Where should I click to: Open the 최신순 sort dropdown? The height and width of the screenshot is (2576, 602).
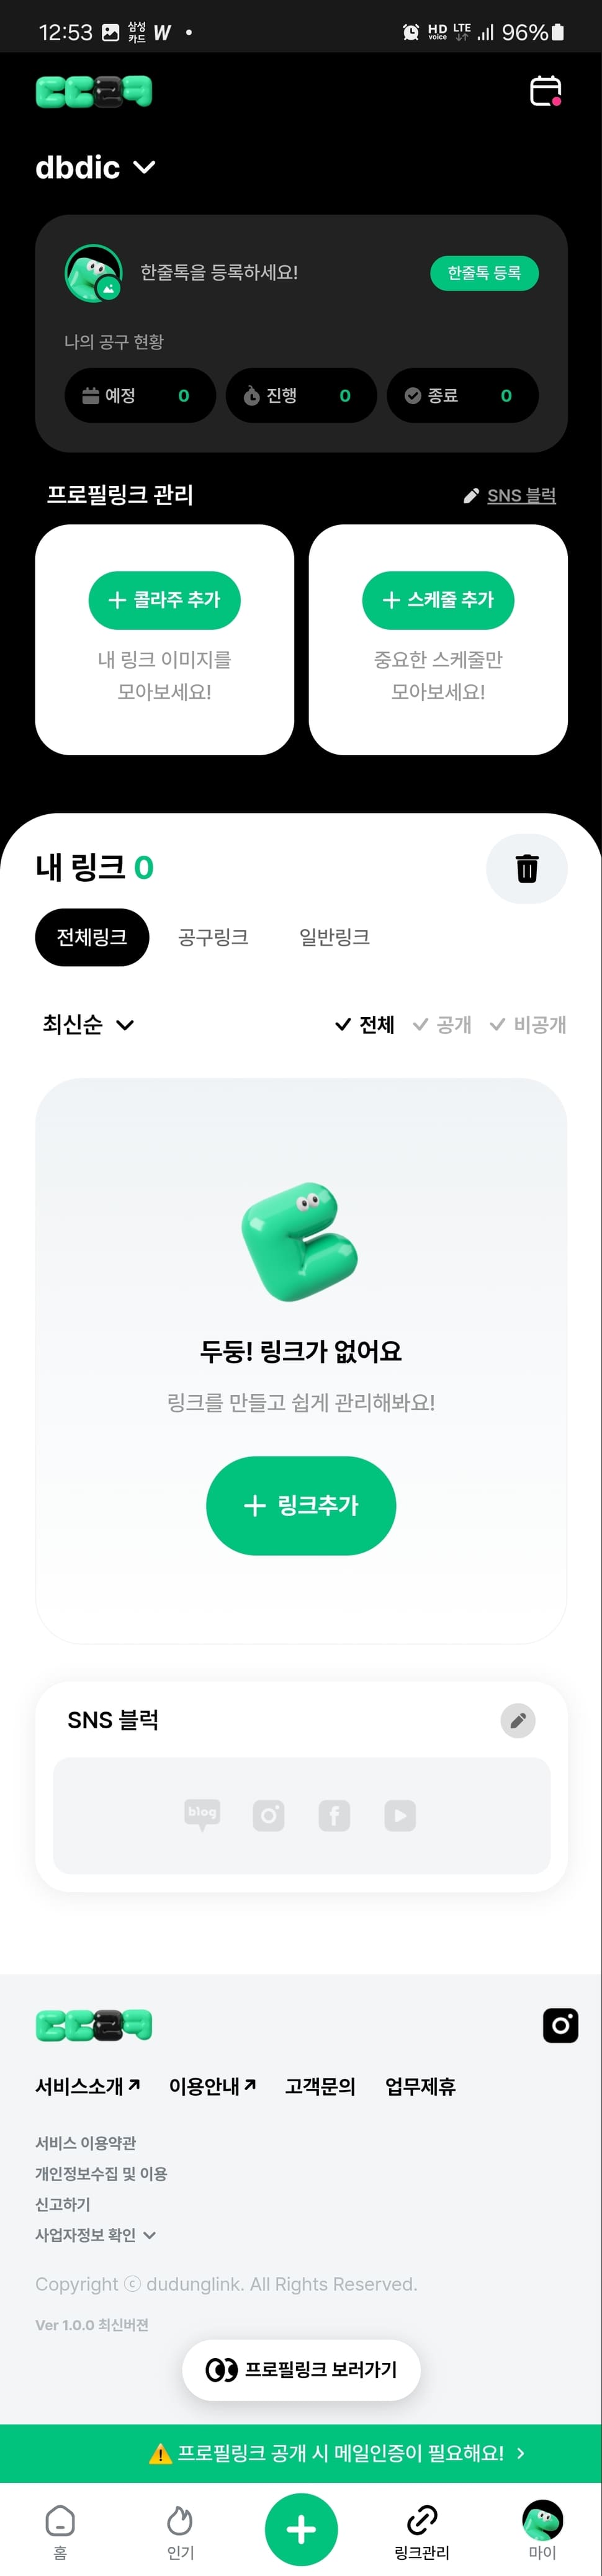coord(86,1025)
